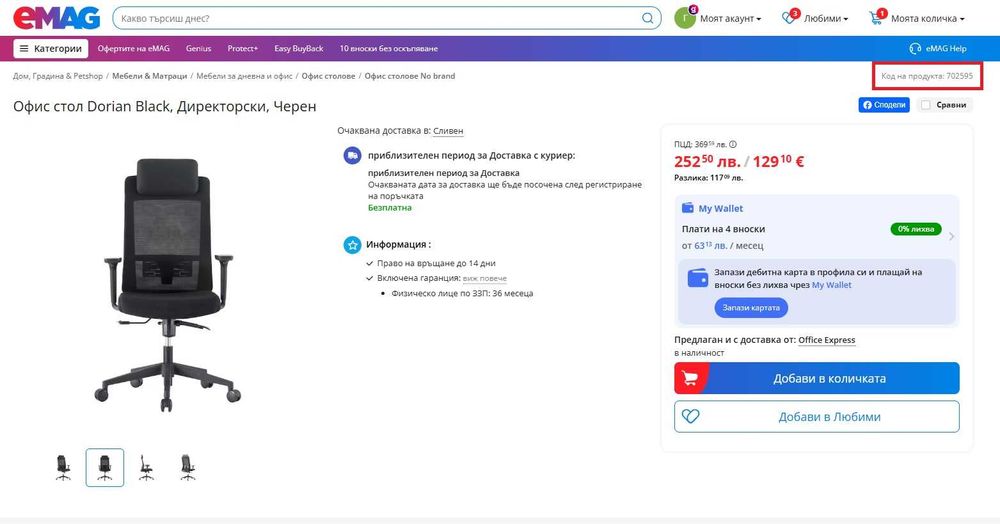Click the product title Офис стол Dorian Black
Image resolution: width=1000 pixels, height=524 pixels.
point(165,106)
